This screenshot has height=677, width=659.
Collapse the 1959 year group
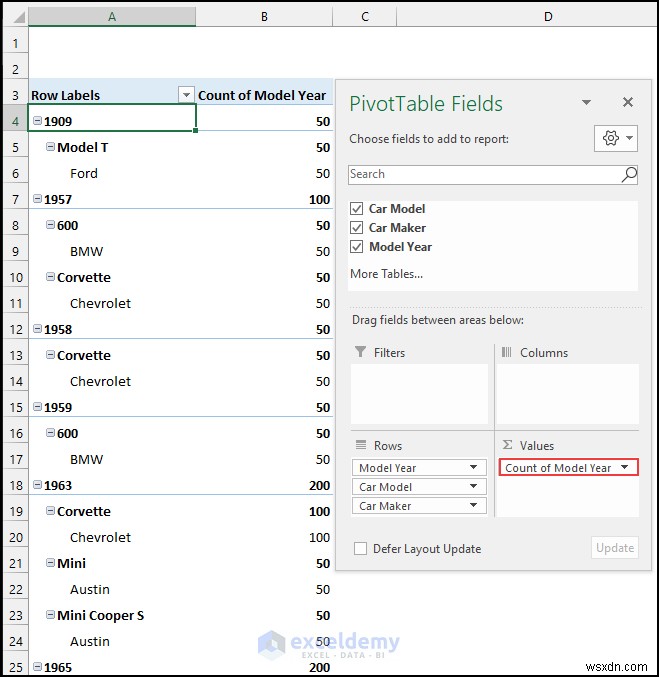[38, 407]
